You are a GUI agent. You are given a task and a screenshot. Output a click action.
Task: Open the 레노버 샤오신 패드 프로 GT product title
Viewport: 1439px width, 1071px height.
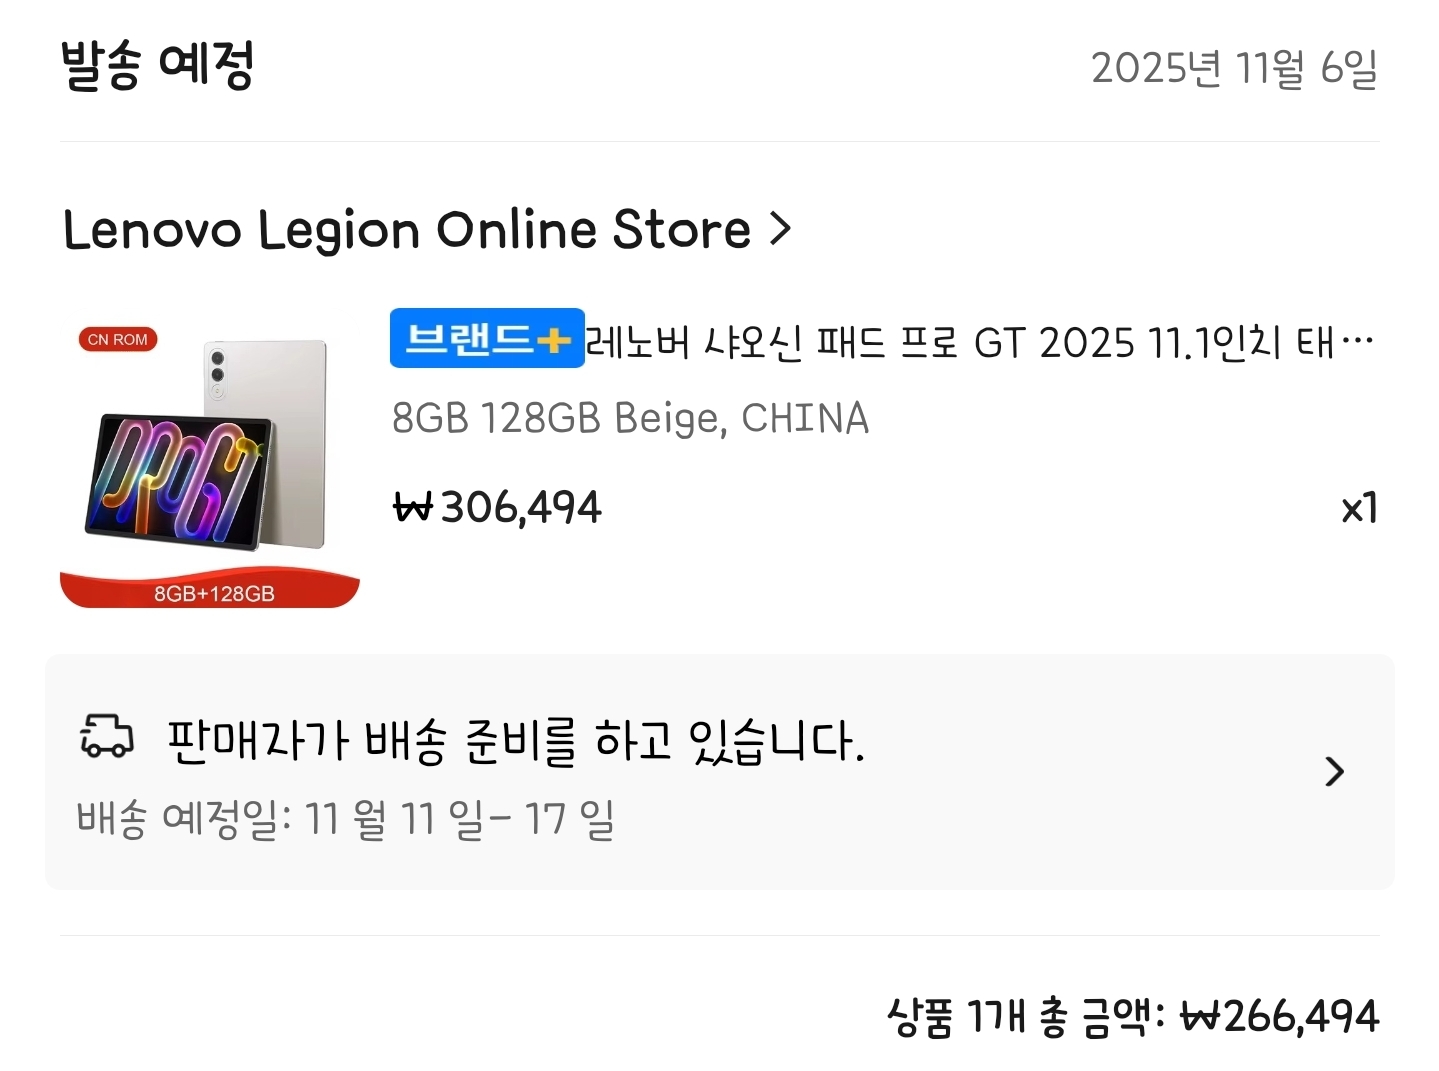980,342
